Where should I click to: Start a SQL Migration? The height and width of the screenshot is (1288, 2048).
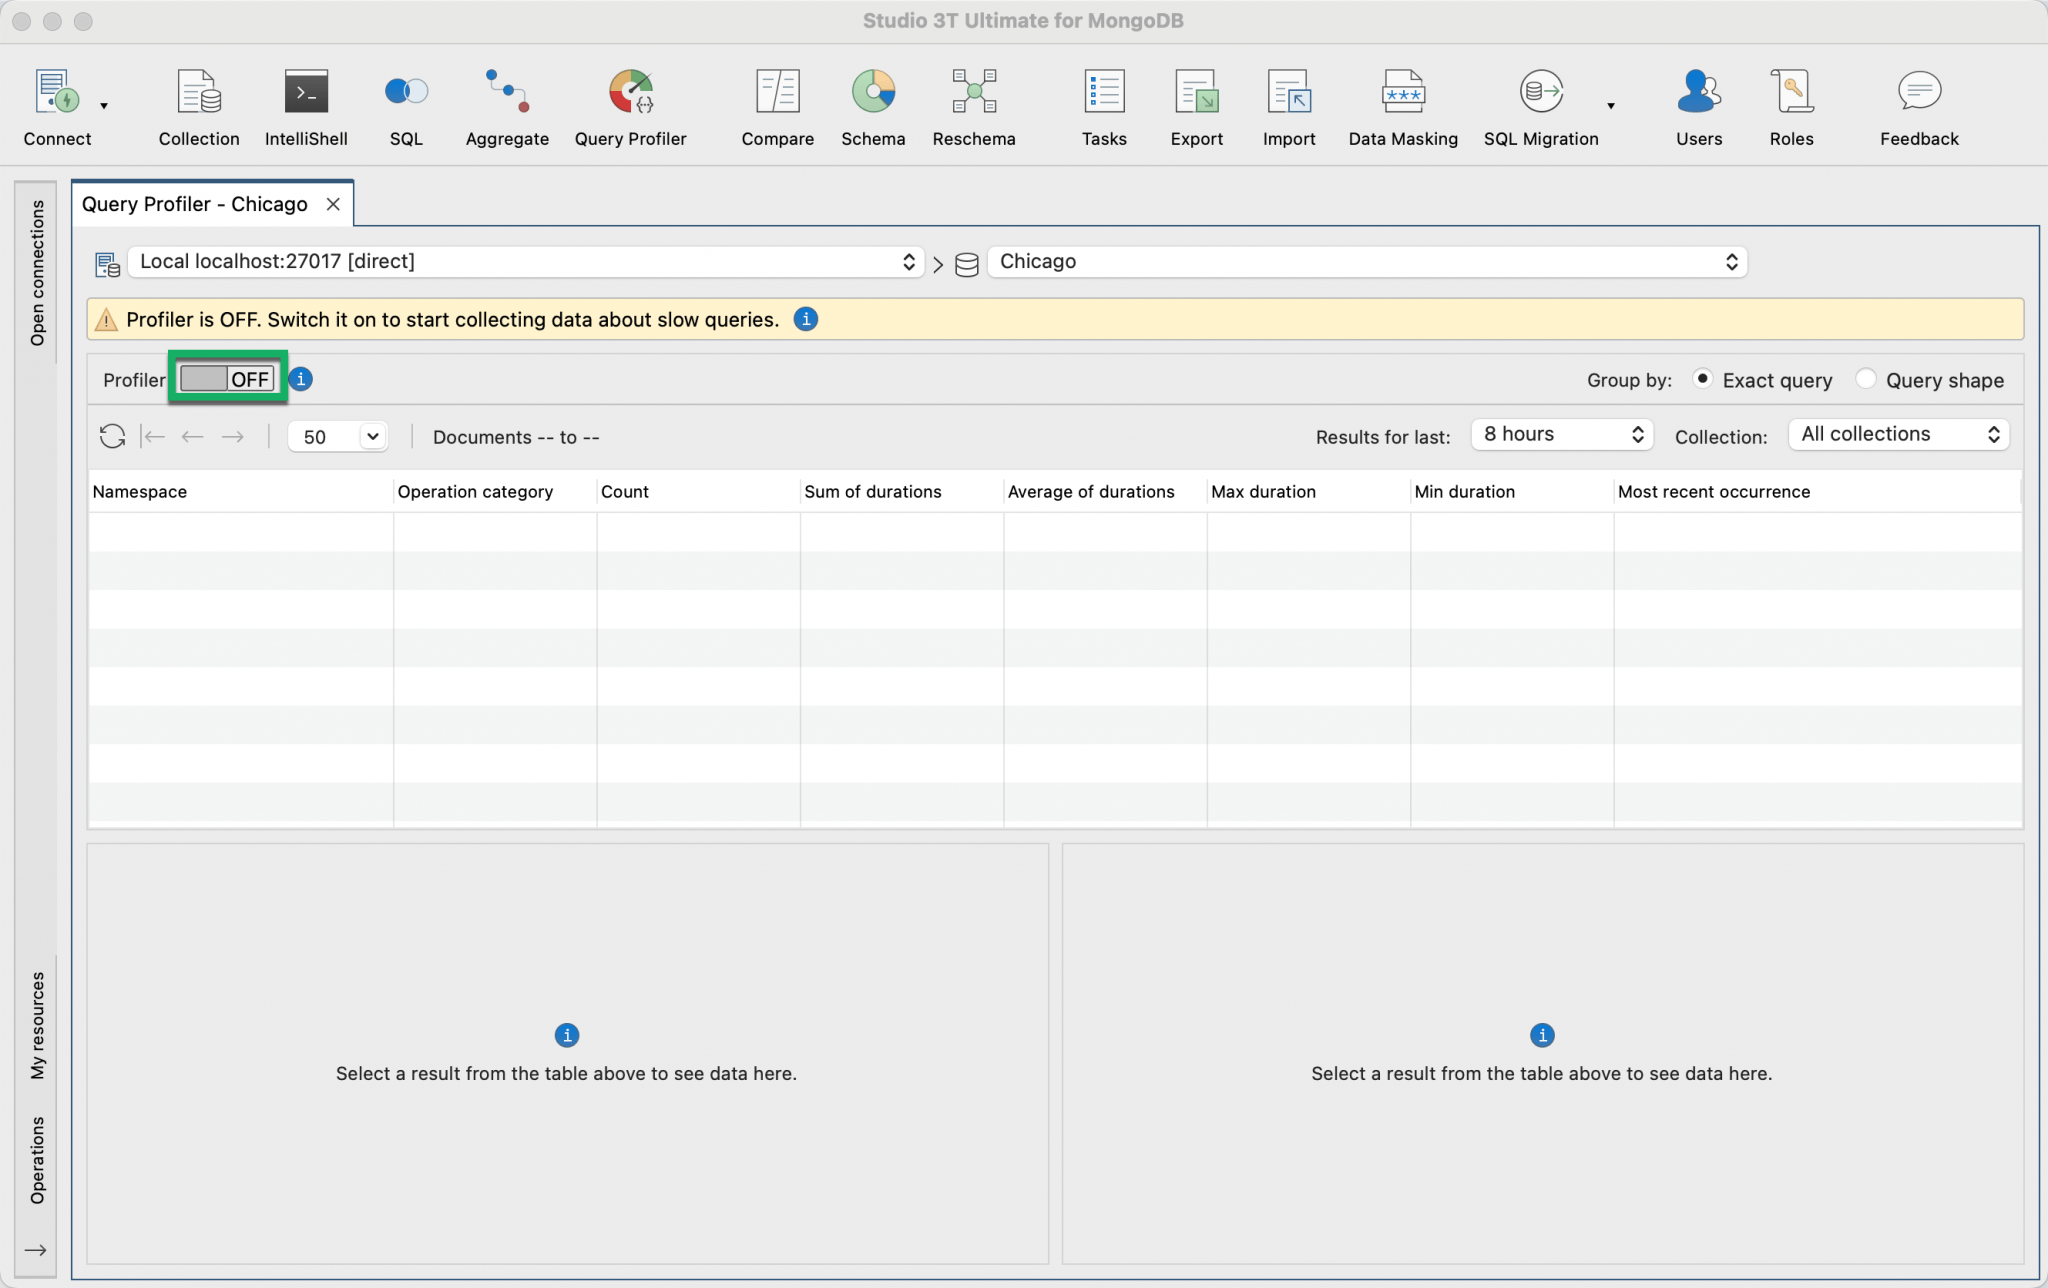pyautogui.click(x=1539, y=105)
